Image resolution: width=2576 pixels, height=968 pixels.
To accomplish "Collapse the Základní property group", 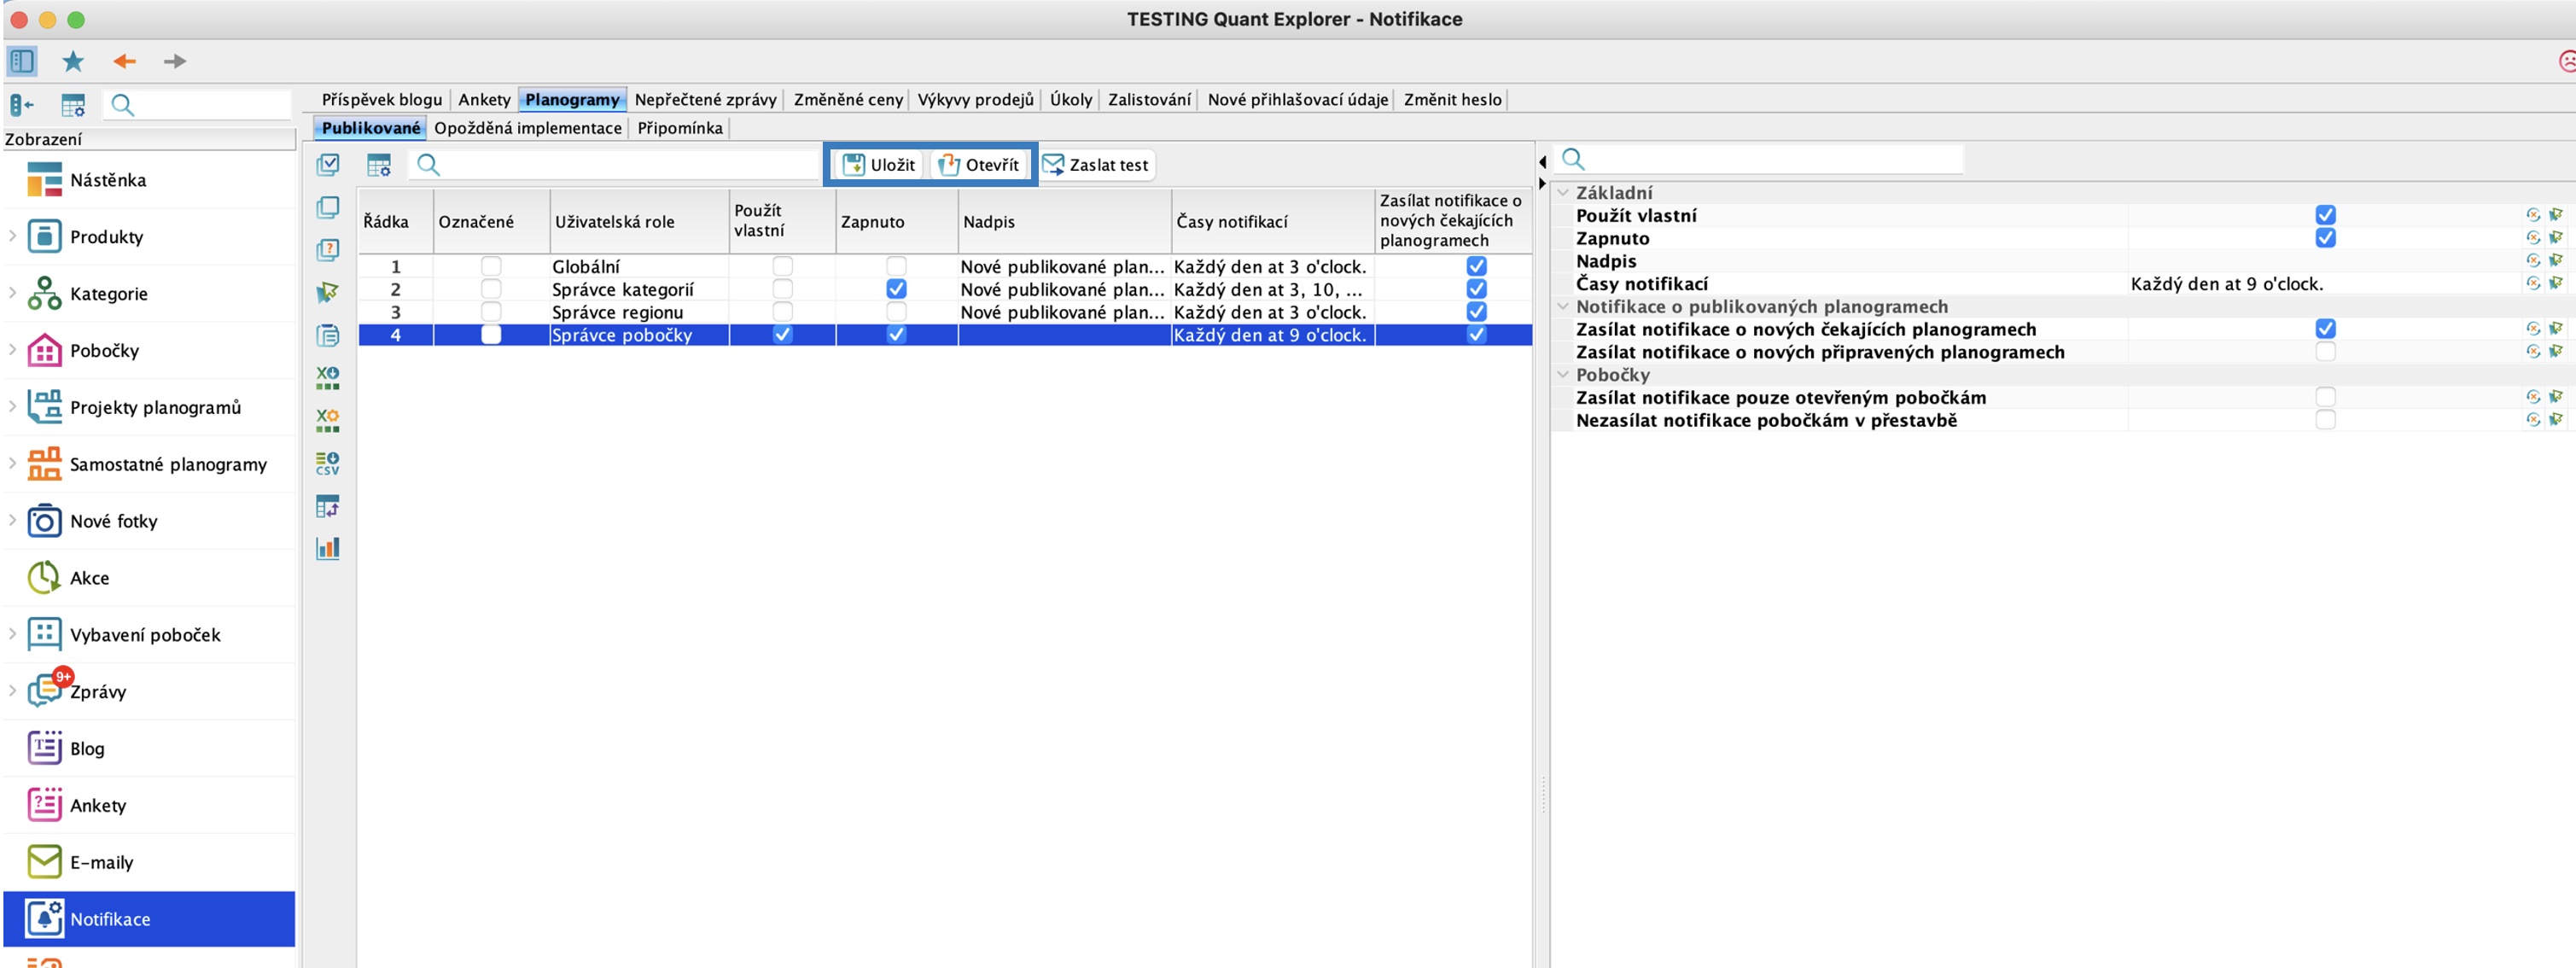I will tap(1563, 192).
